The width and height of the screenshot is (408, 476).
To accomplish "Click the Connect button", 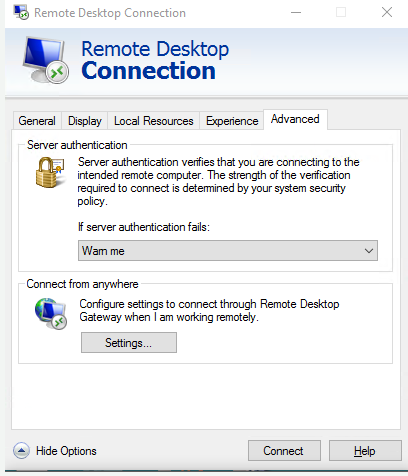I will click(x=284, y=451).
